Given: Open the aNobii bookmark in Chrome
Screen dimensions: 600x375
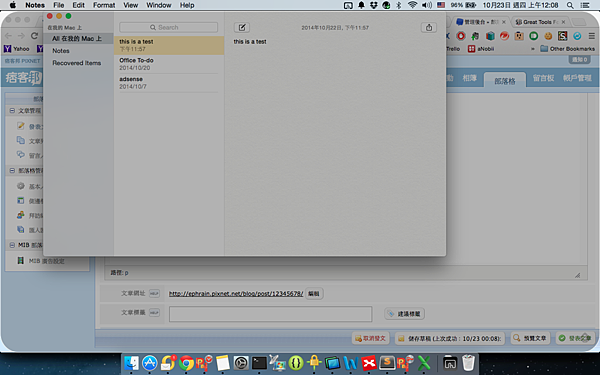Looking at the screenshot, I should [481, 49].
